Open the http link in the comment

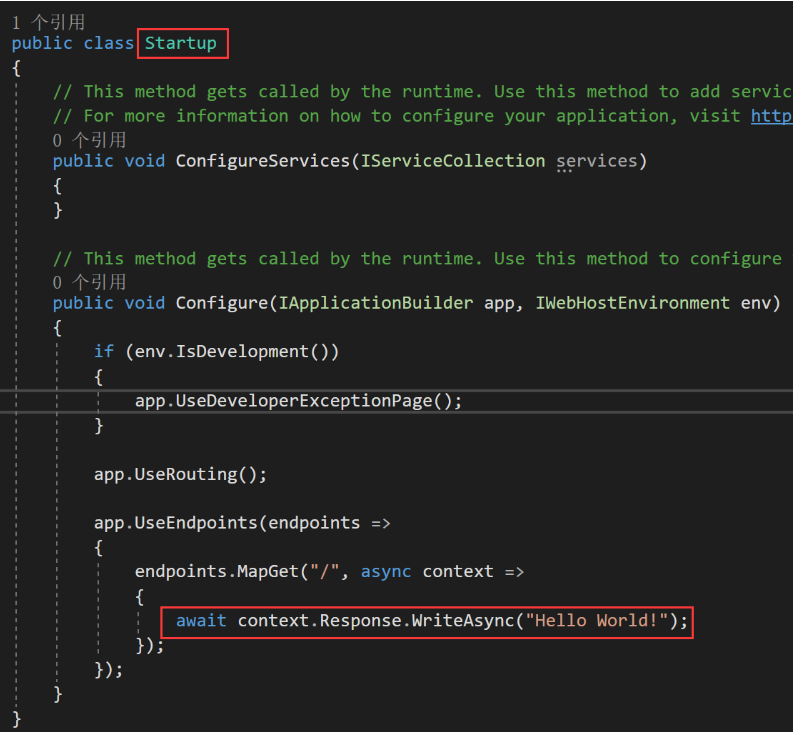tap(771, 116)
